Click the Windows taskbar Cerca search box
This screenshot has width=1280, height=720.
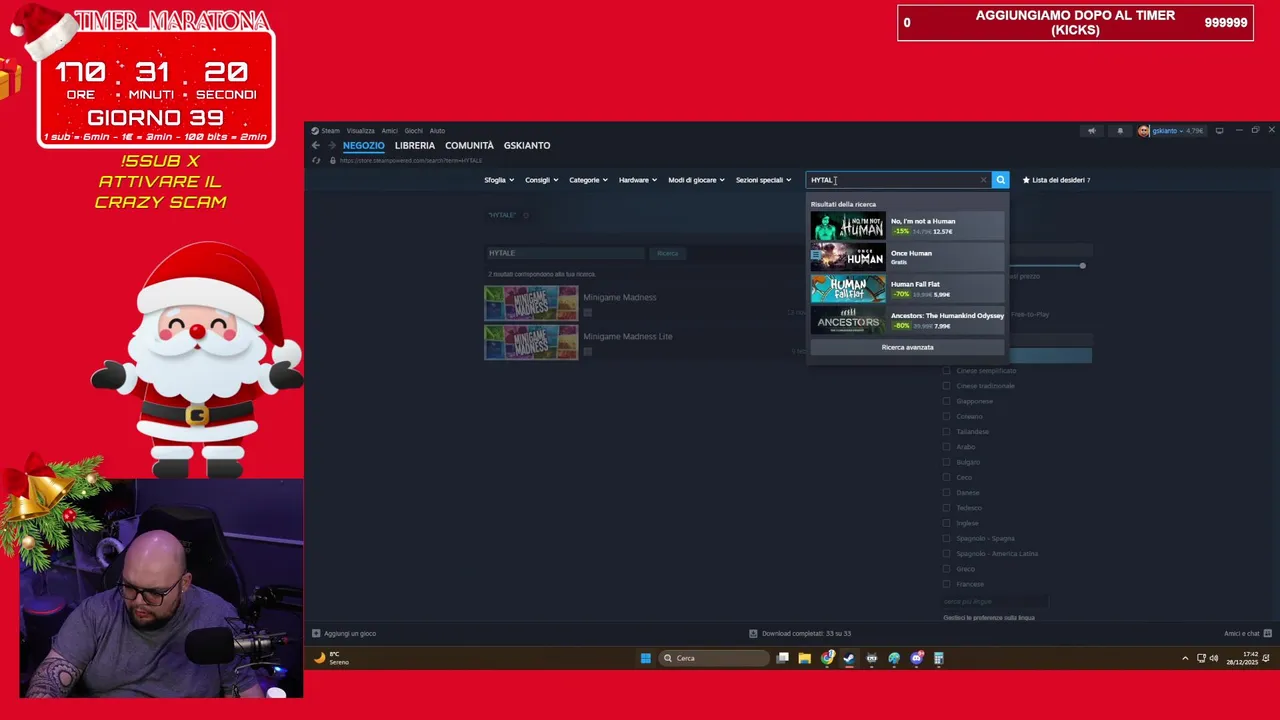click(x=715, y=658)
